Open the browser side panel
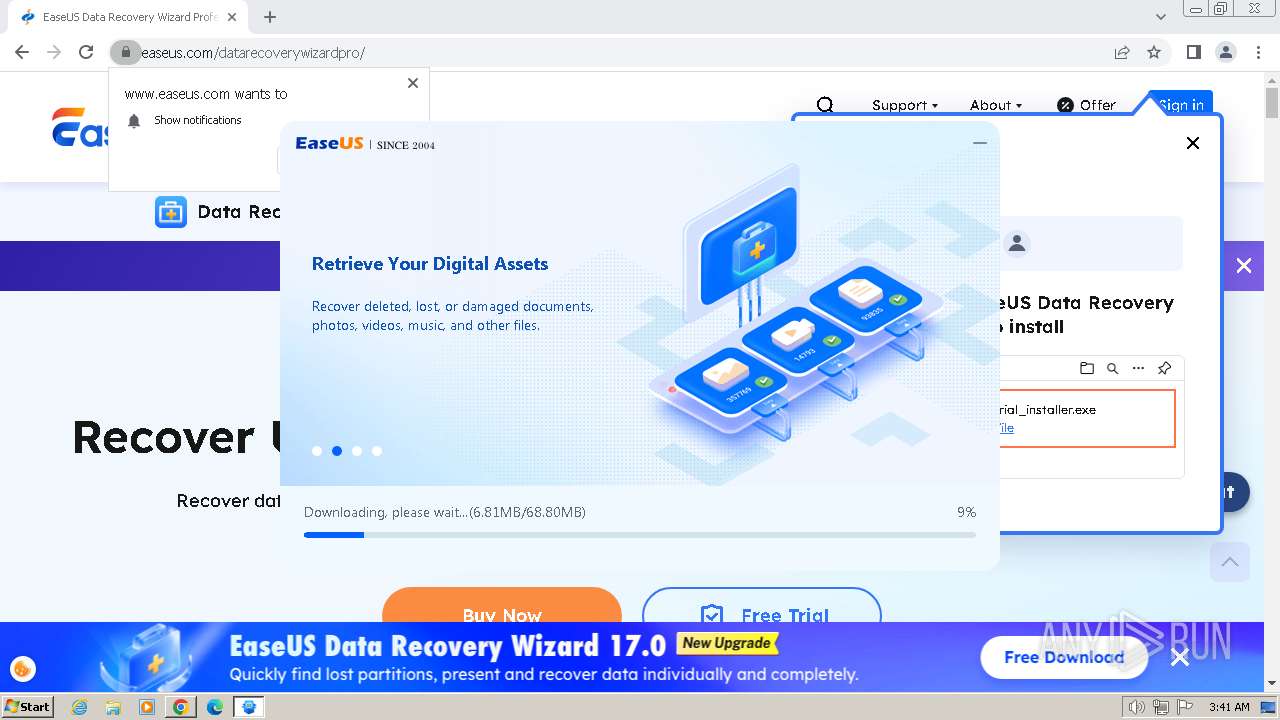The height and width of the screenshot is (720, 1280). tap(1193, 52)
